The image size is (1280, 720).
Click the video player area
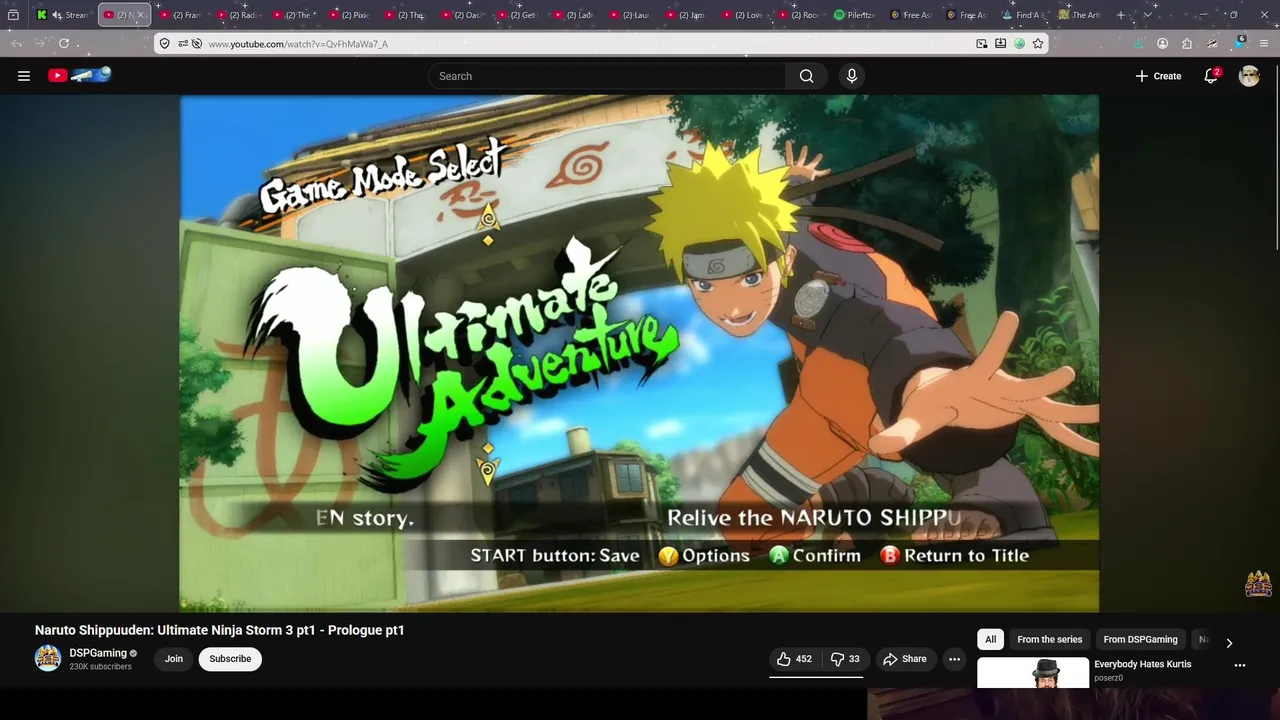pyautogui.click(x=639, y=353)
